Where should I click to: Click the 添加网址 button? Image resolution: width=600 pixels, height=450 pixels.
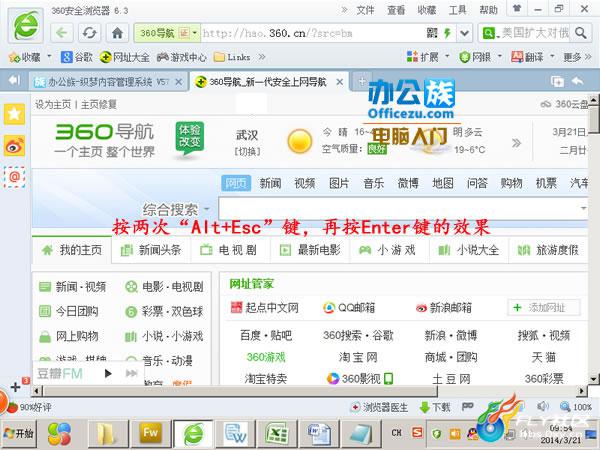[544, 307]
